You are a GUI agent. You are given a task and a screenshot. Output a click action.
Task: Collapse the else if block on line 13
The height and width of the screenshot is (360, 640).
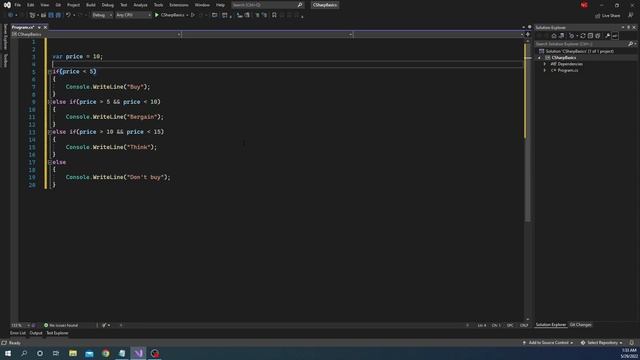(50, 132)
